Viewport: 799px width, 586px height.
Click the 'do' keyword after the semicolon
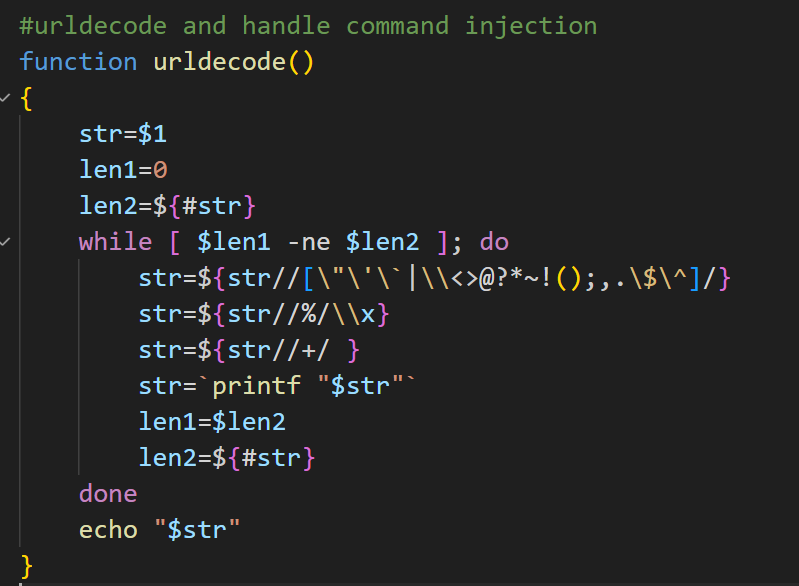(494, 242)
